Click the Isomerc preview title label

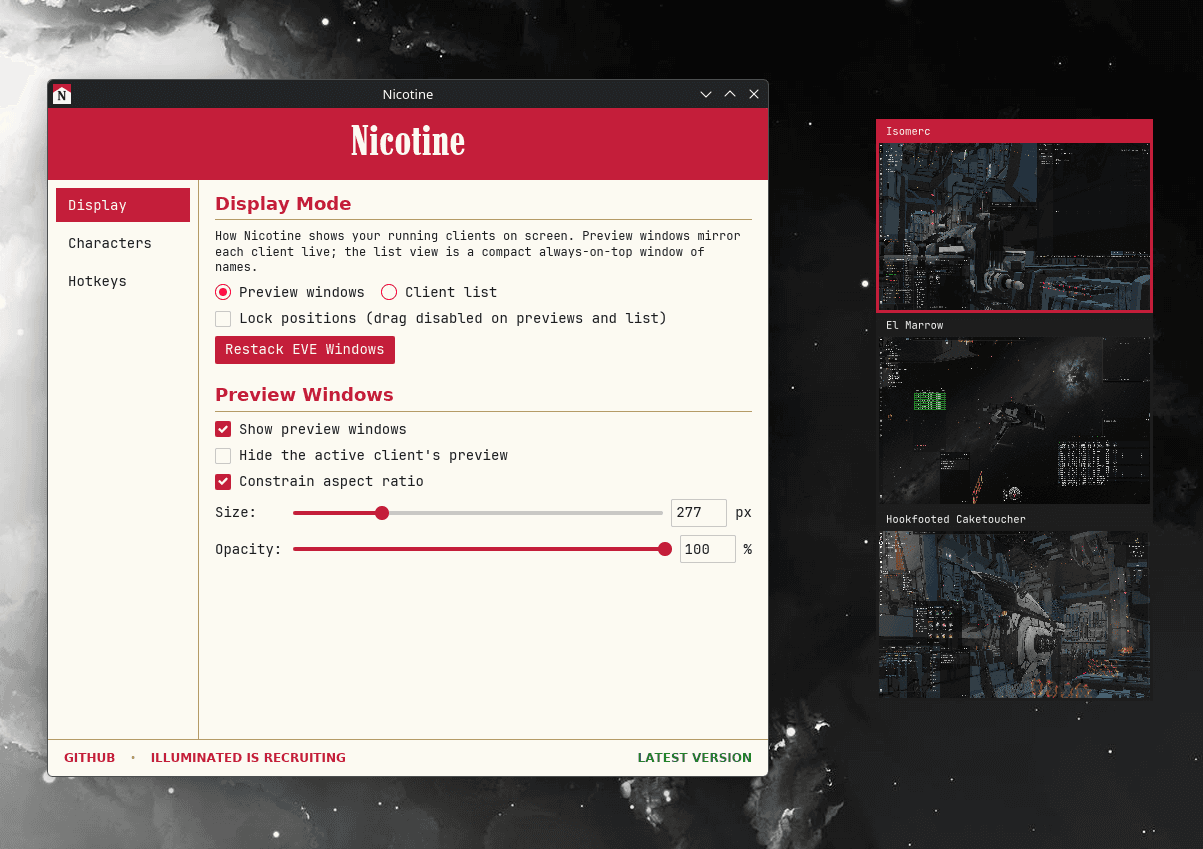click(908, 132)
